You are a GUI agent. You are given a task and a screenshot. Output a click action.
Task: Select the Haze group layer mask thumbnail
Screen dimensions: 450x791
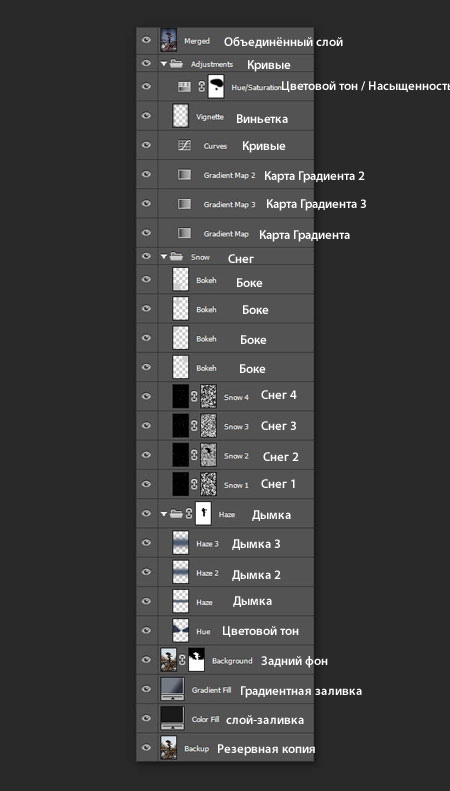click(203, 514)
